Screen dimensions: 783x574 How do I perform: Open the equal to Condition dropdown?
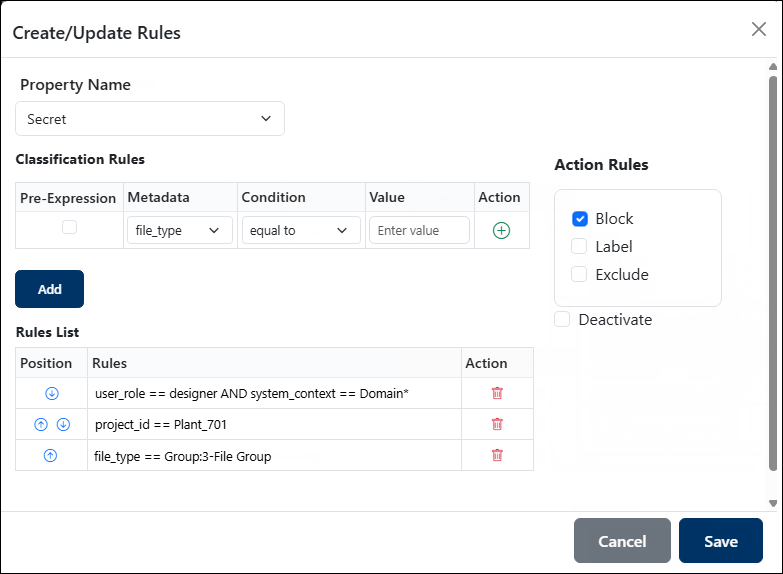point(301,230)
